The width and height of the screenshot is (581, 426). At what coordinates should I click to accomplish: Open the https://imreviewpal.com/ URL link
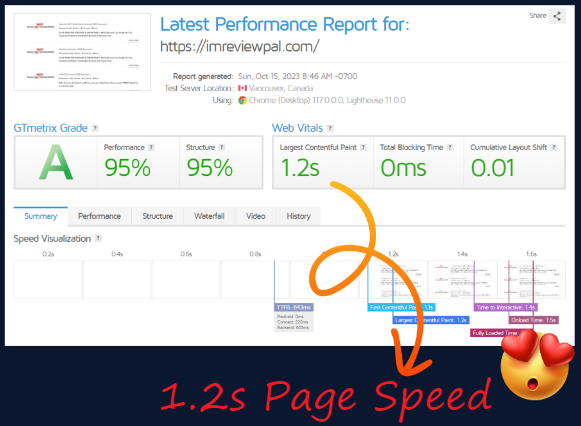[x=239, y=47]
